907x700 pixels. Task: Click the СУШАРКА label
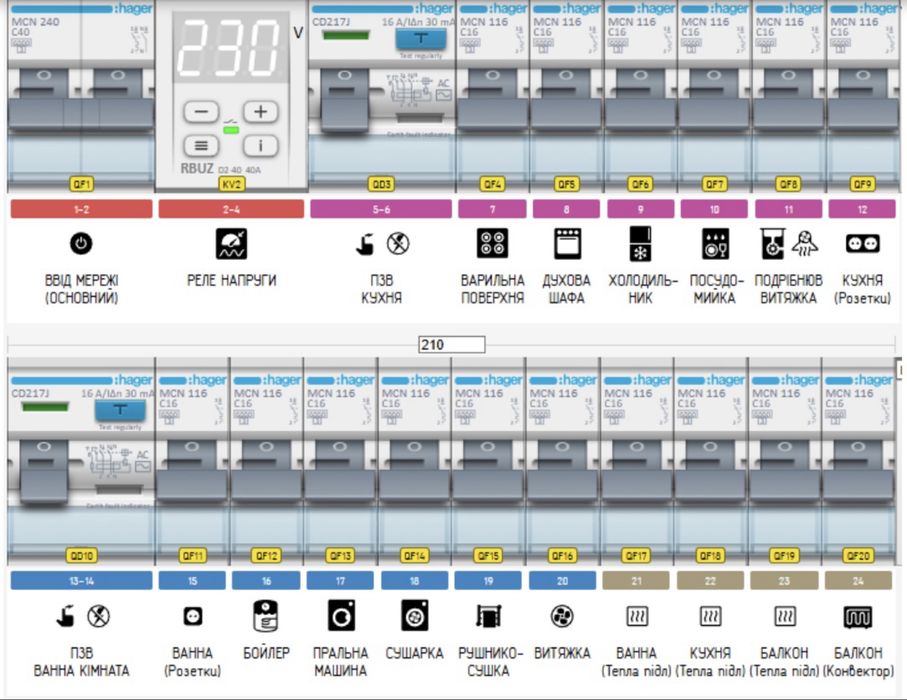414,653
